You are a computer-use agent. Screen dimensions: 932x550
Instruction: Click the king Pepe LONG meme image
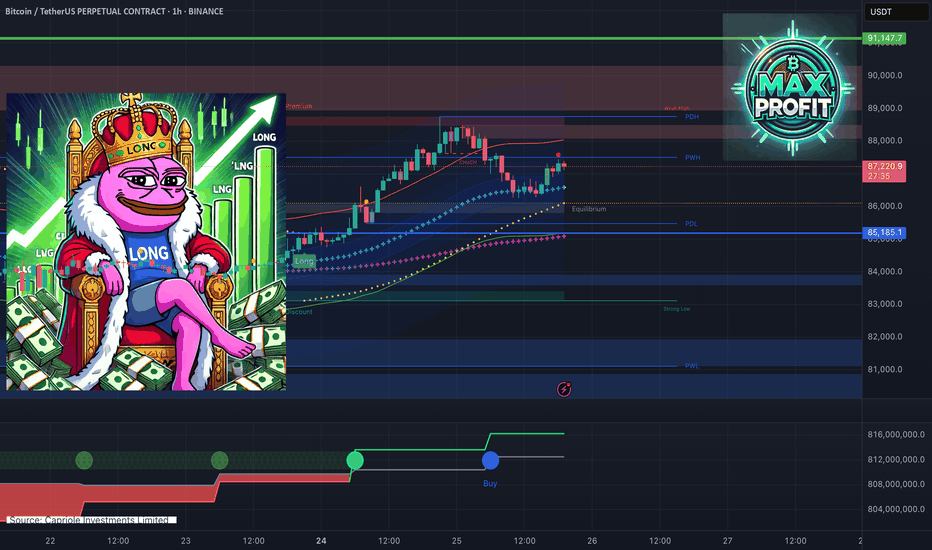tap(146, 241)
